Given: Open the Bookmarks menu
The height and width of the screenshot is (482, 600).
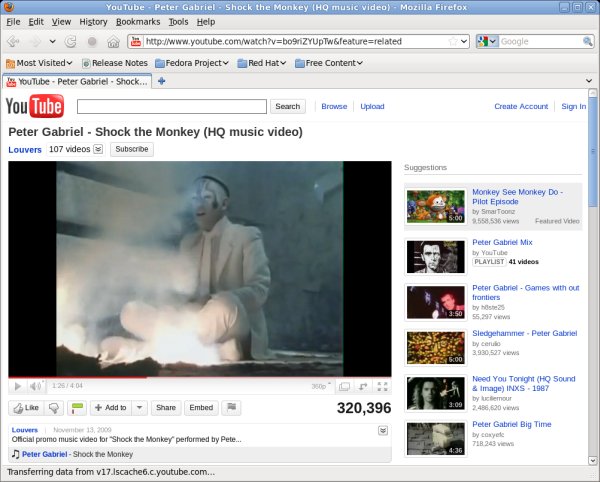Looking at the screenshot, I should (x=138, y=22).
